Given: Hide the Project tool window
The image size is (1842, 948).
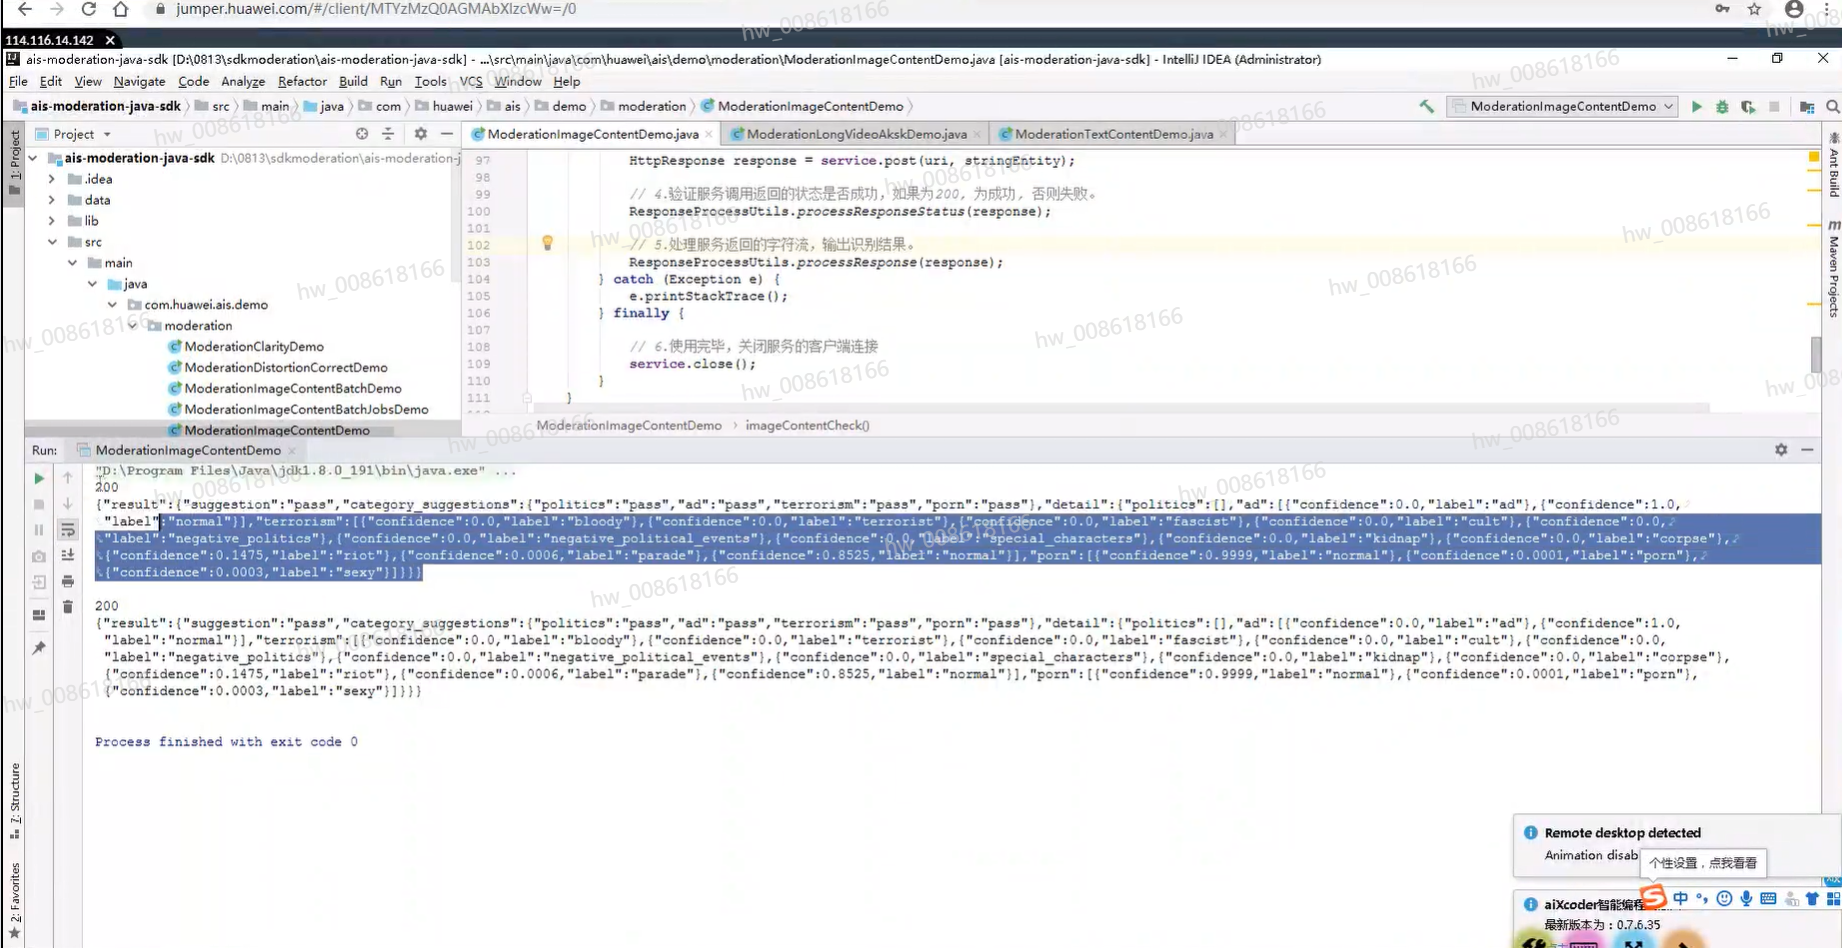Looking at the screenshot, I should click(447, 134).
